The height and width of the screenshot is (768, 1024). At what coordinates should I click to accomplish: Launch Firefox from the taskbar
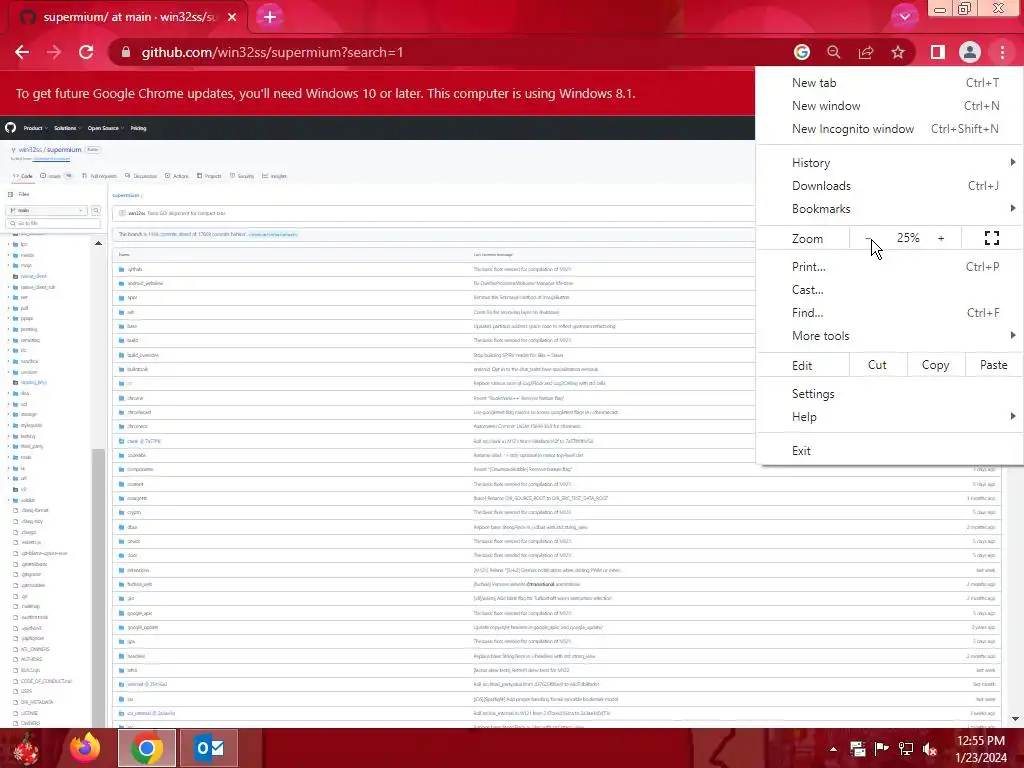86,748
